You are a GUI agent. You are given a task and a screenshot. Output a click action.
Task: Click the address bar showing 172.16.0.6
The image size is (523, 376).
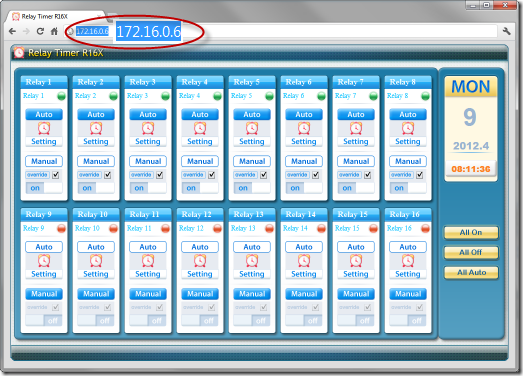[284, 31]
